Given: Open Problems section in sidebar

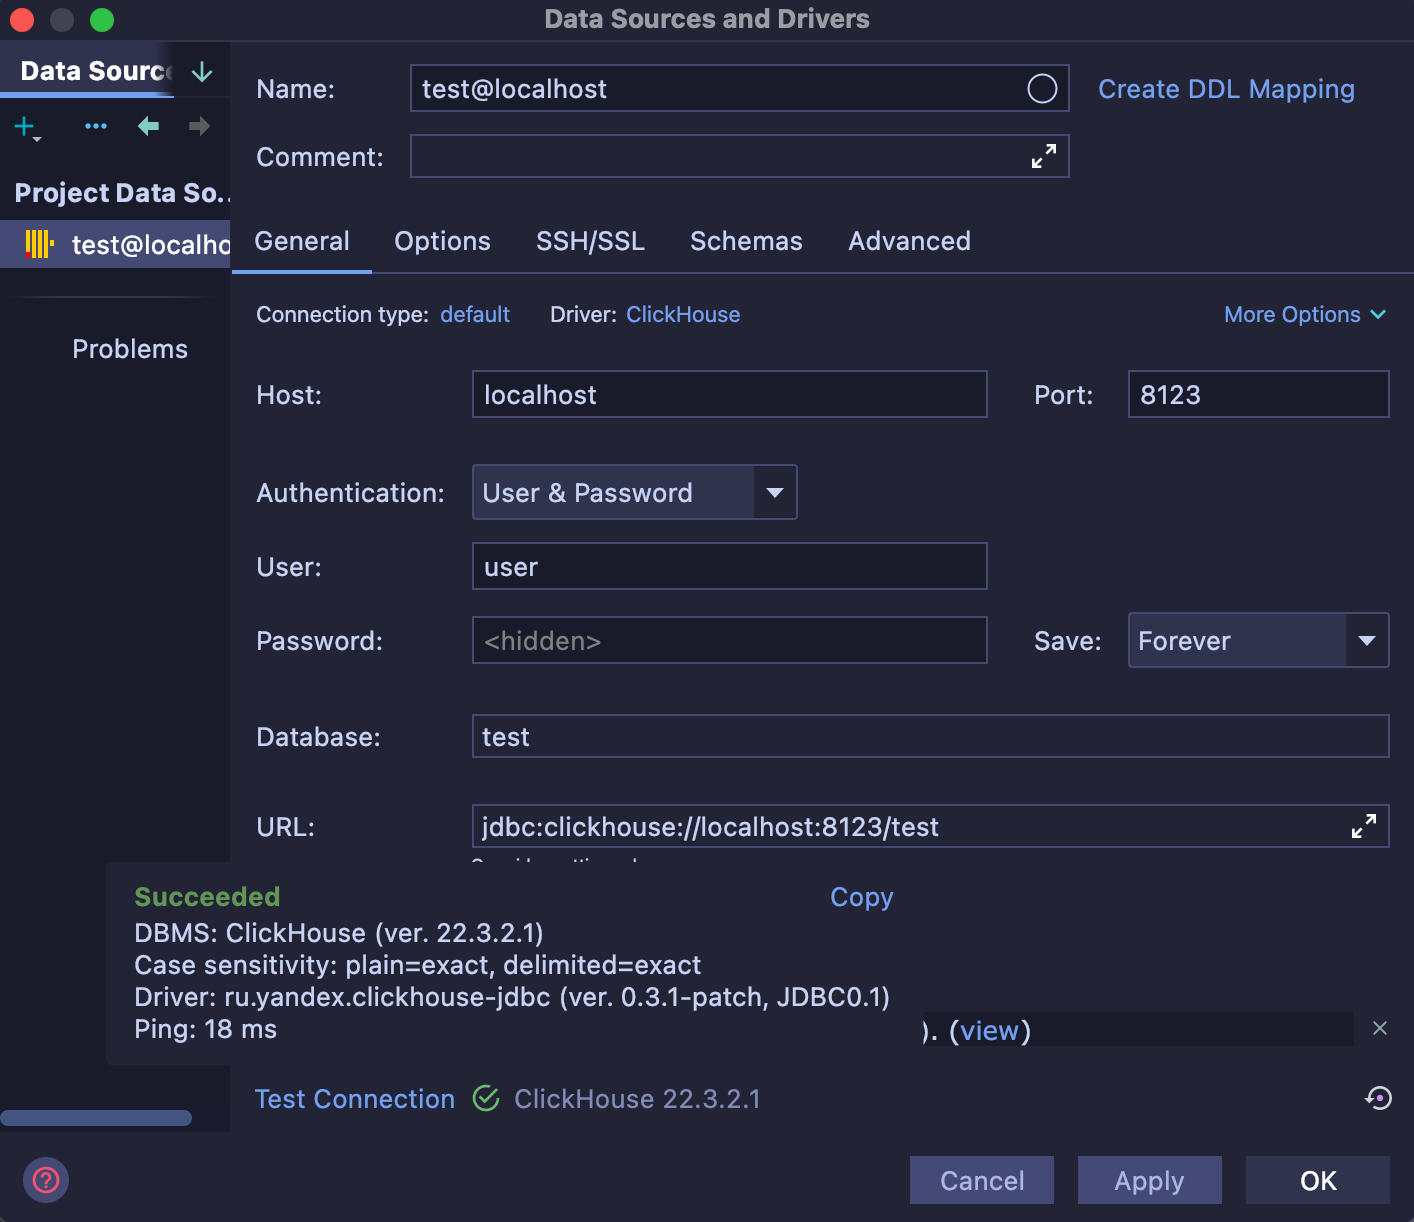Looking at the screenshot, I should click(130, 349).
